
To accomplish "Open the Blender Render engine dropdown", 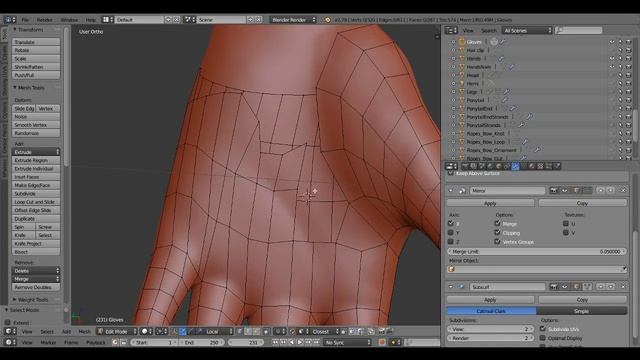I will [292, 20].
